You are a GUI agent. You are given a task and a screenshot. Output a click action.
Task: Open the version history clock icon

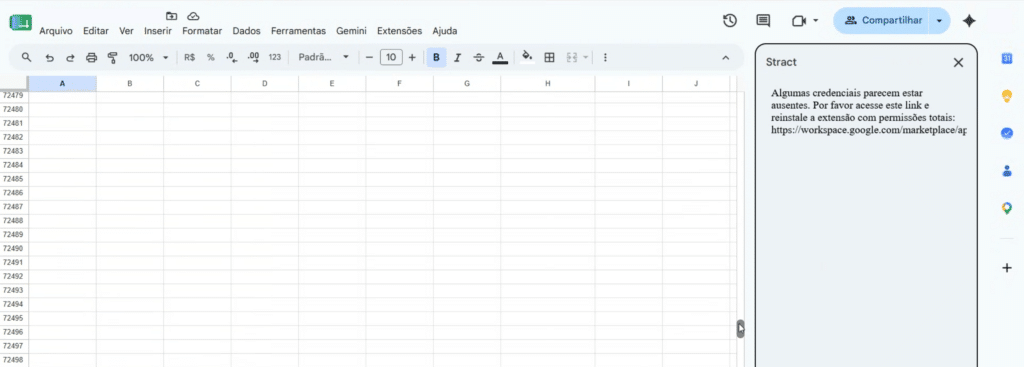pyautogui.click(x=729, y=21)
